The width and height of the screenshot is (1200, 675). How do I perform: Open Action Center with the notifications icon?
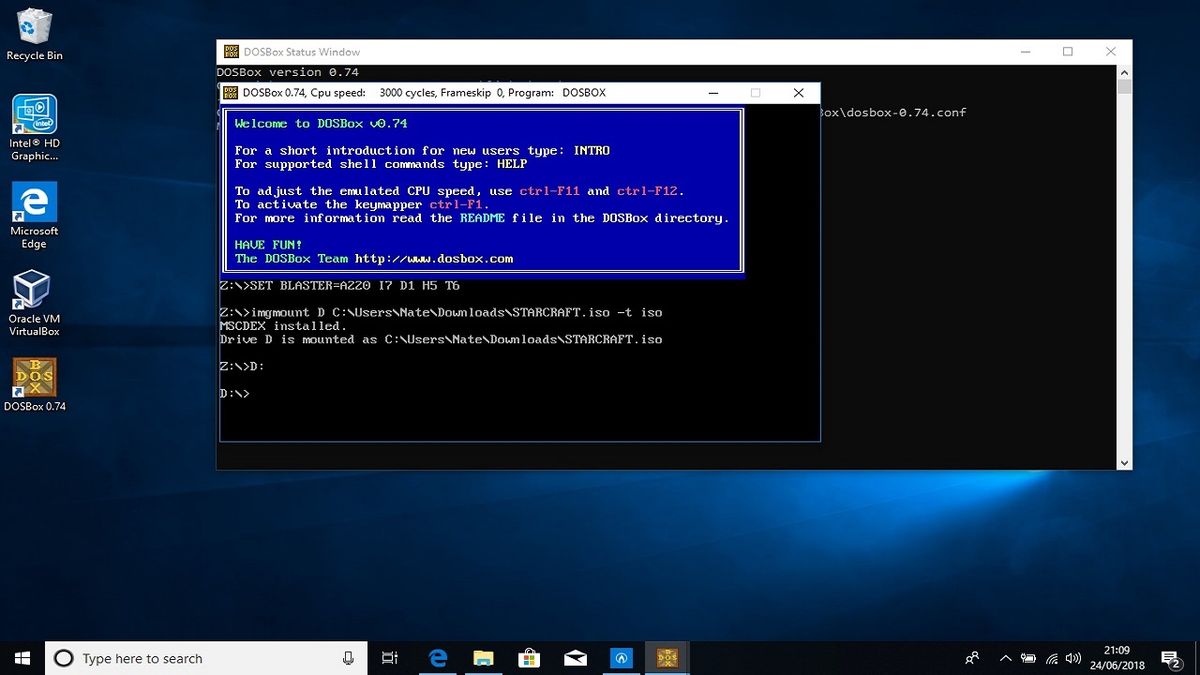coord(1172,658)
